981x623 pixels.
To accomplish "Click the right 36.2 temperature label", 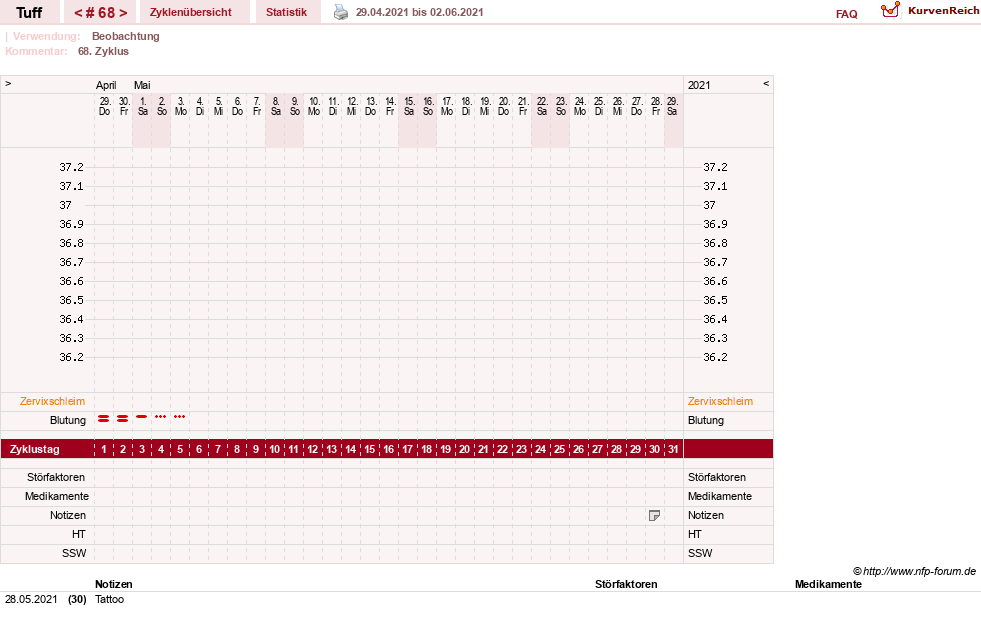I will [x=715, y=357].
